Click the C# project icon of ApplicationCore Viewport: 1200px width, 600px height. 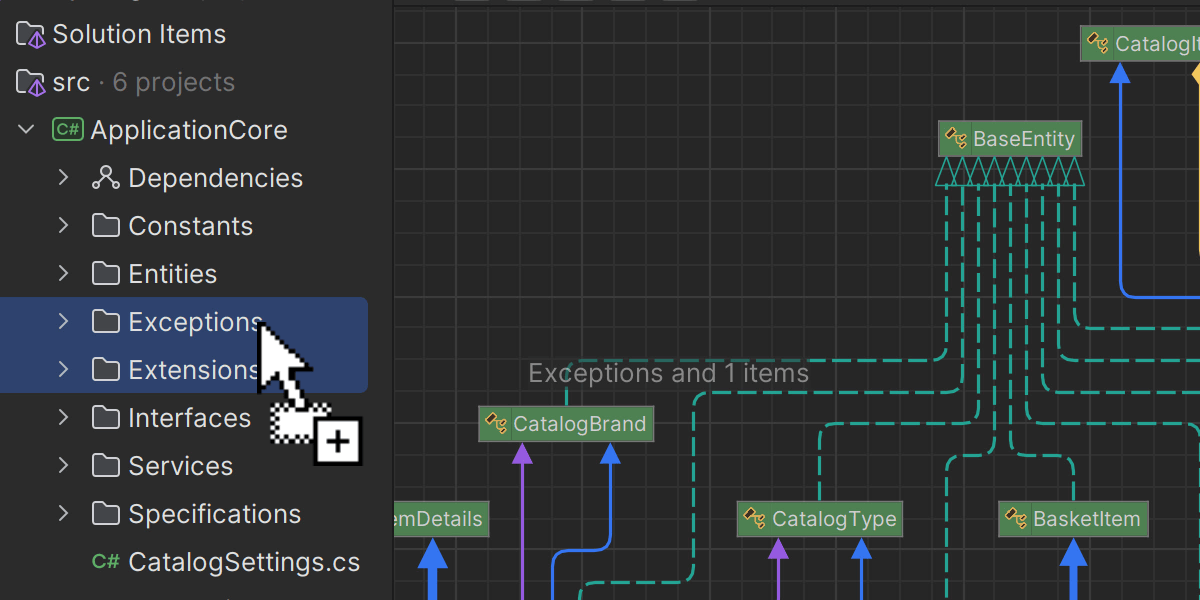[68, 130]
